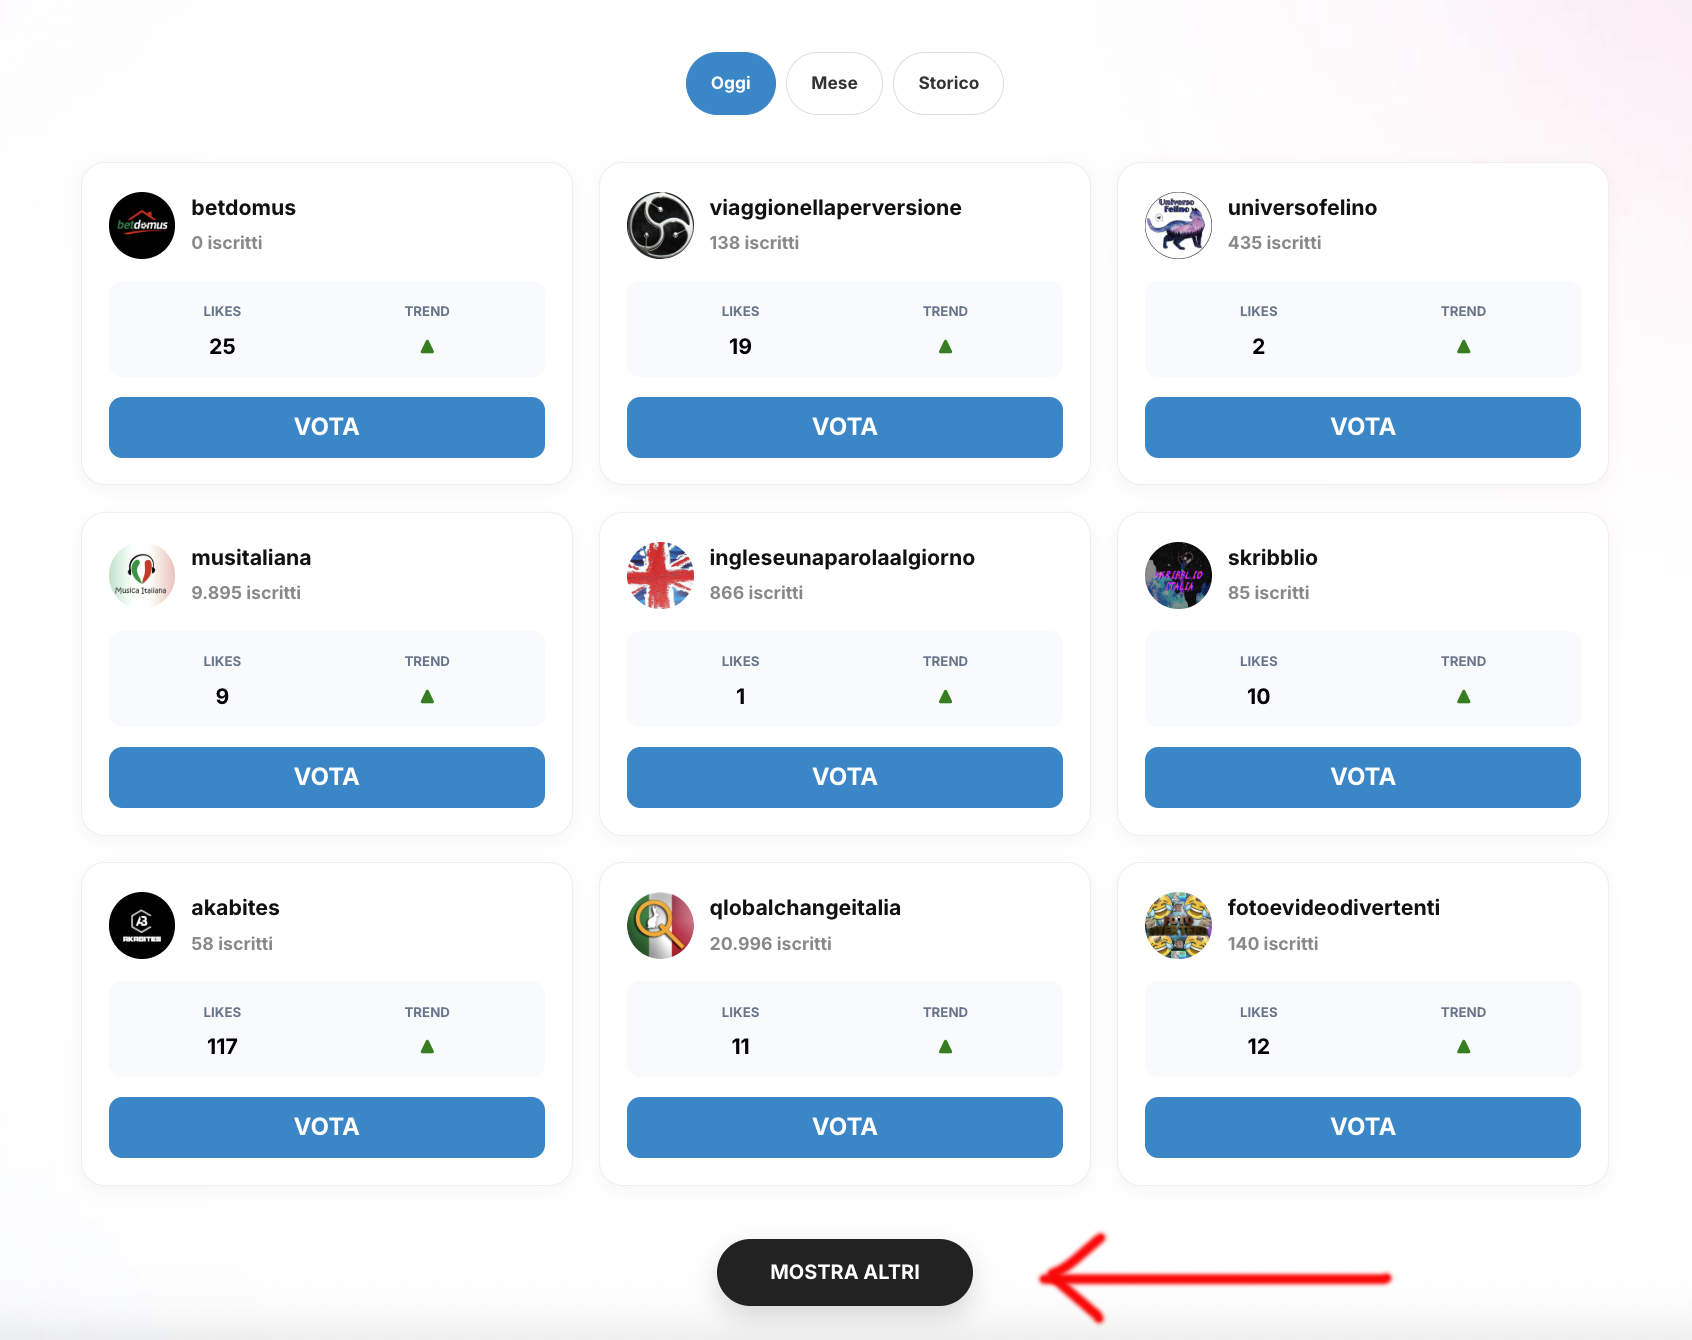
Task: Switch to the Oggi tab
Action: click(731, 83)
